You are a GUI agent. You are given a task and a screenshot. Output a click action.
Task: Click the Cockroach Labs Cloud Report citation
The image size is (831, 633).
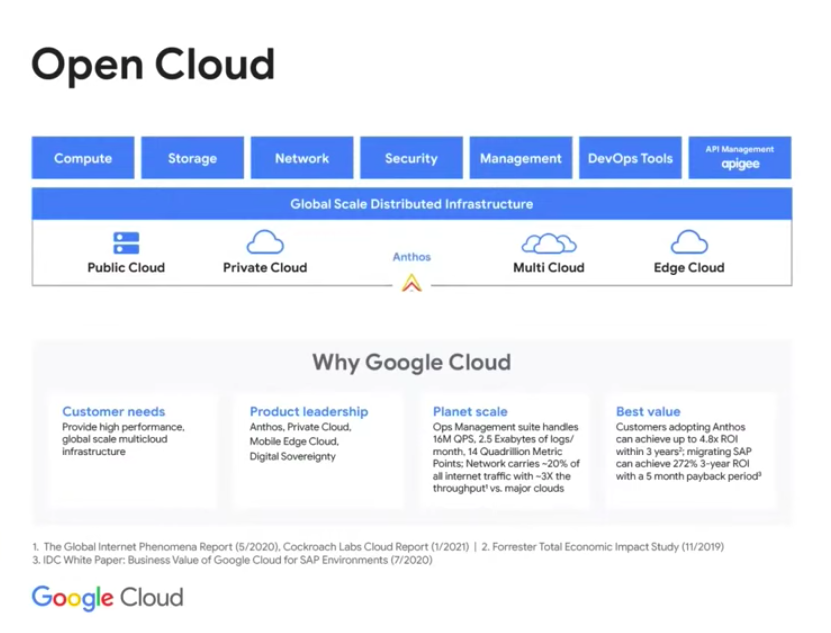(x=376, y=547)
